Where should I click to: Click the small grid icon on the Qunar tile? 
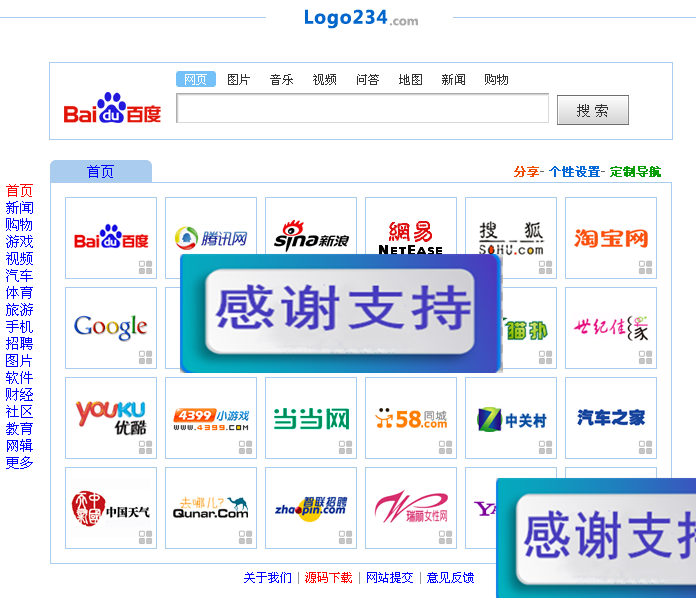(x=245, y=537)
